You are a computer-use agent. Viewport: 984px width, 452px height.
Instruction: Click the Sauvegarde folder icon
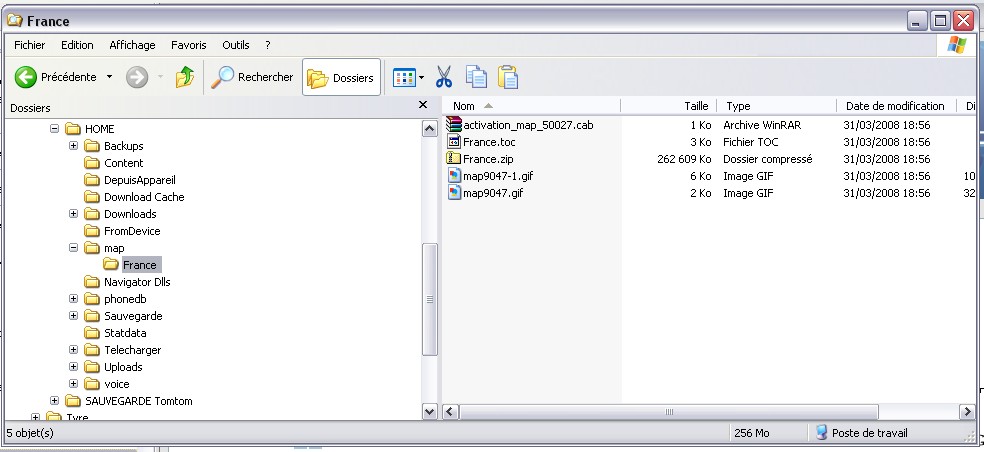tap(92, 316)
